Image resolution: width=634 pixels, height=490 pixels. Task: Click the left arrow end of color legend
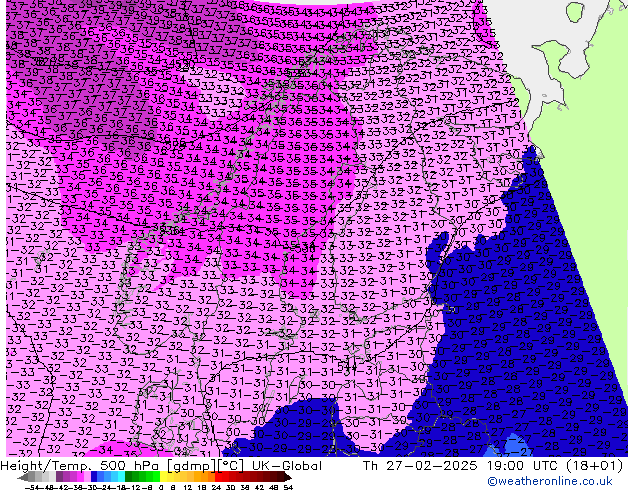(22, 477)
